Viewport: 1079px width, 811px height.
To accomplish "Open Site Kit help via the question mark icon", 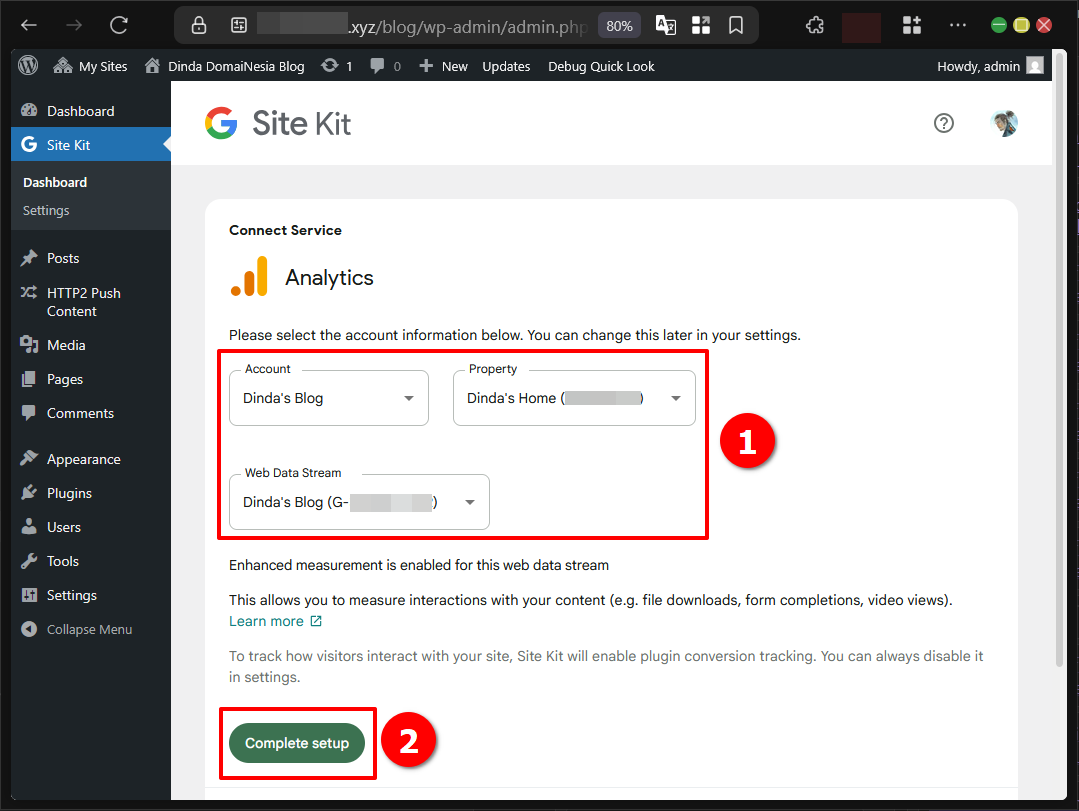I will pyautogui.click(x=944, y=123).
